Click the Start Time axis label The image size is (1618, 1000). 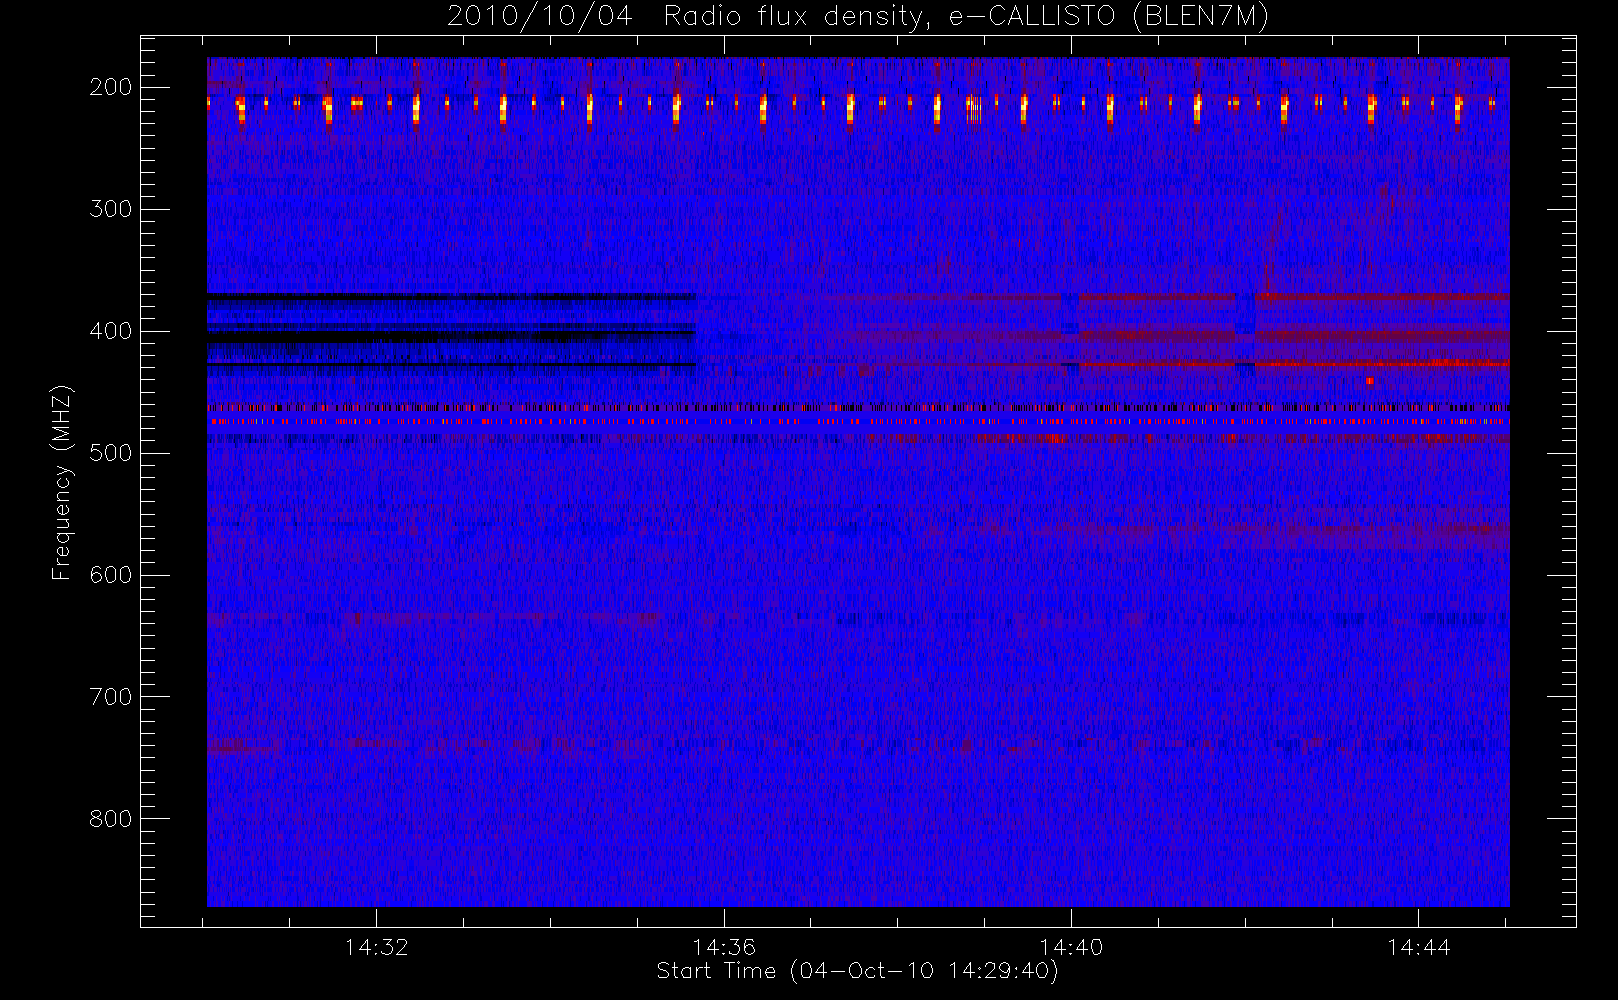pos(858,971)
